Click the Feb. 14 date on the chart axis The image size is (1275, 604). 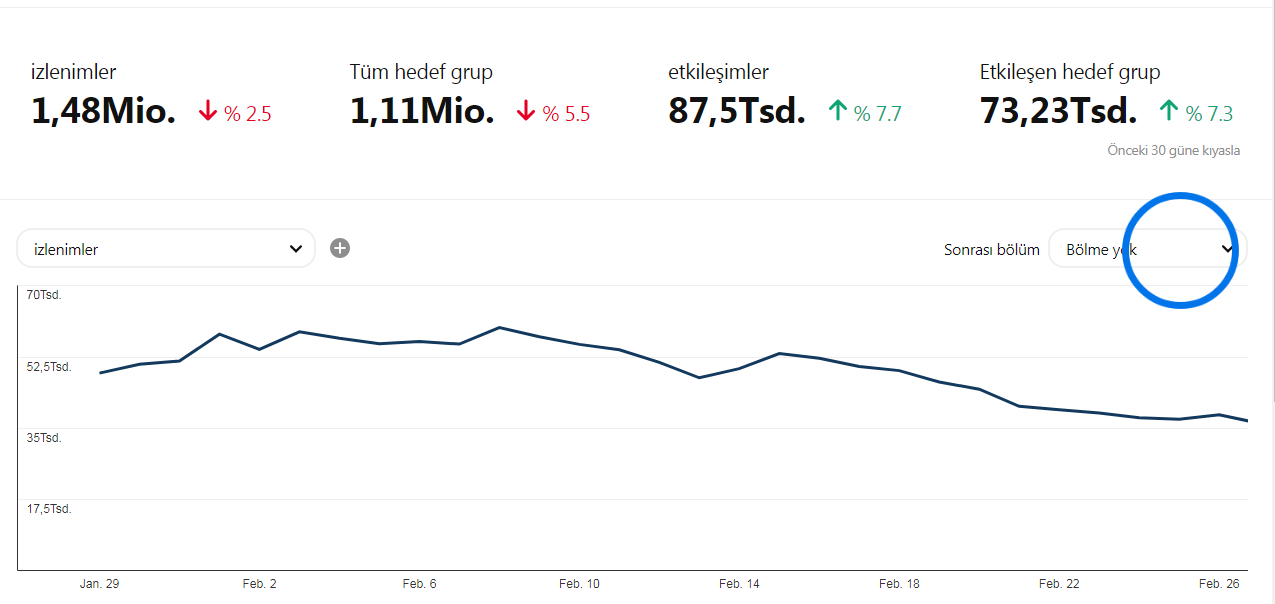click(739, 584)
